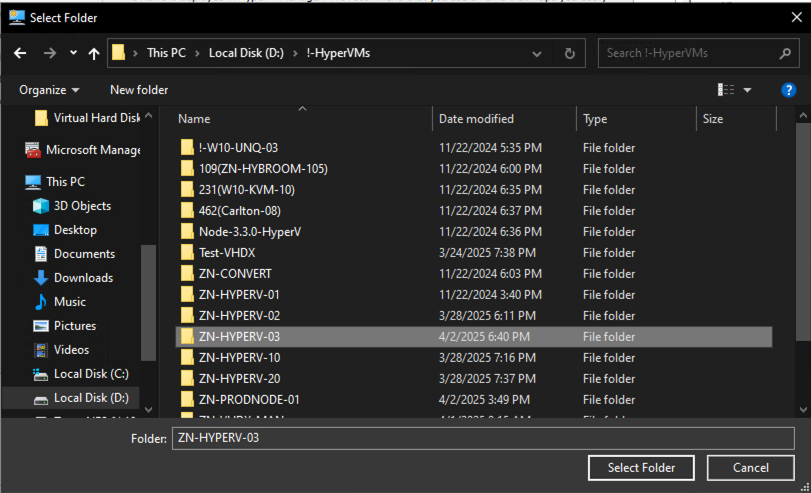This screenshot has height=493, width=811.
Task: Expand the view options dropdown arrow
Action: (748, 90)
